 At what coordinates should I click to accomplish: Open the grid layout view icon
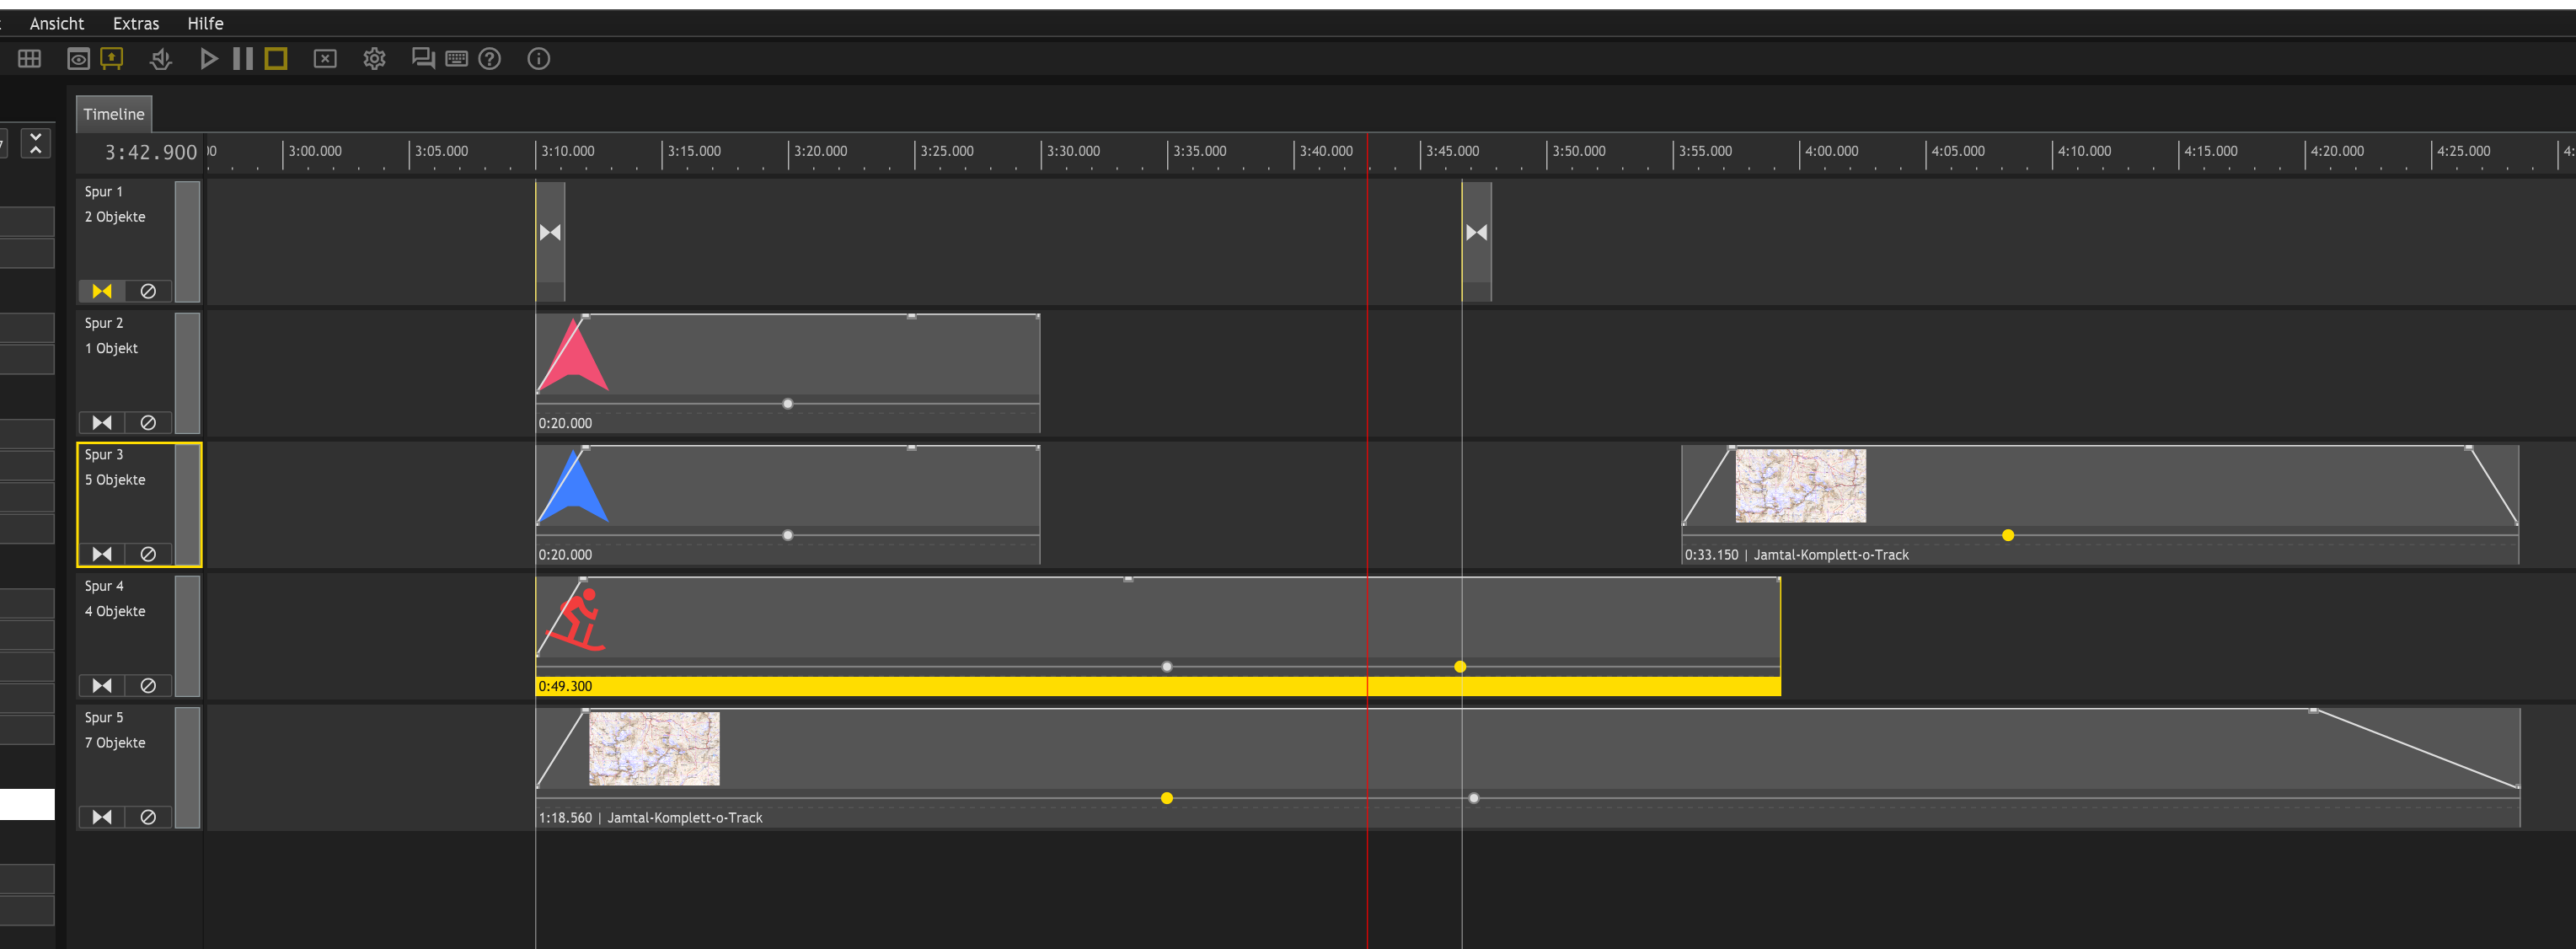point(30,59)
